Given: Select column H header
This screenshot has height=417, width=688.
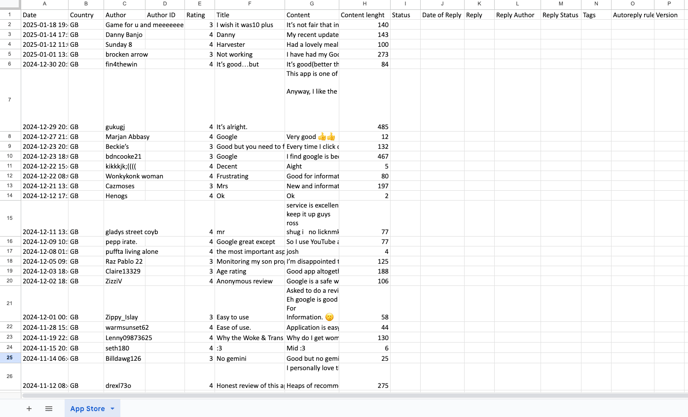Looking at the screenshot, I should [364, 4].
